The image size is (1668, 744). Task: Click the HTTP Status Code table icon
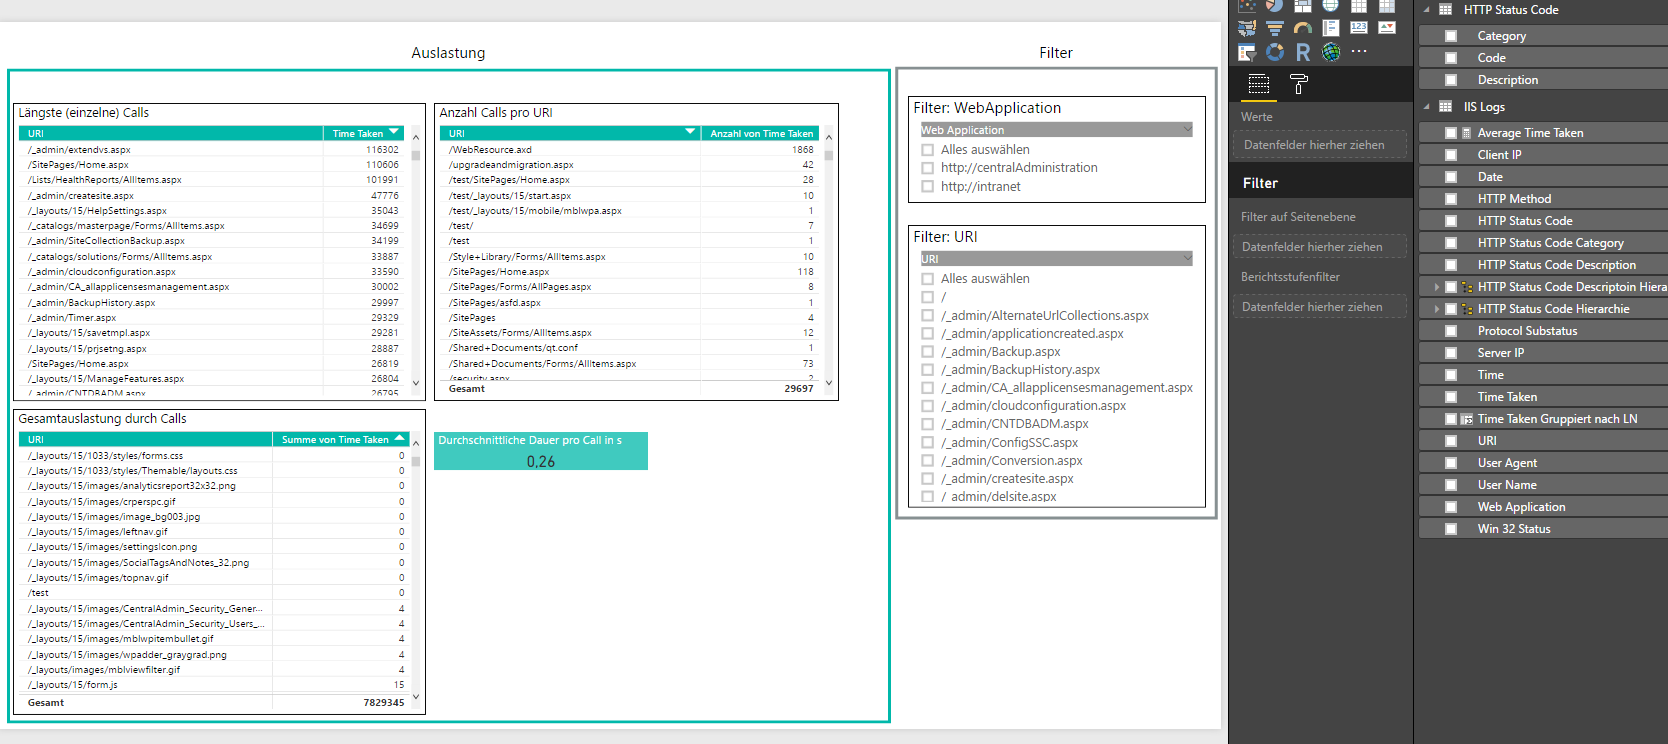pos(1445,10)
